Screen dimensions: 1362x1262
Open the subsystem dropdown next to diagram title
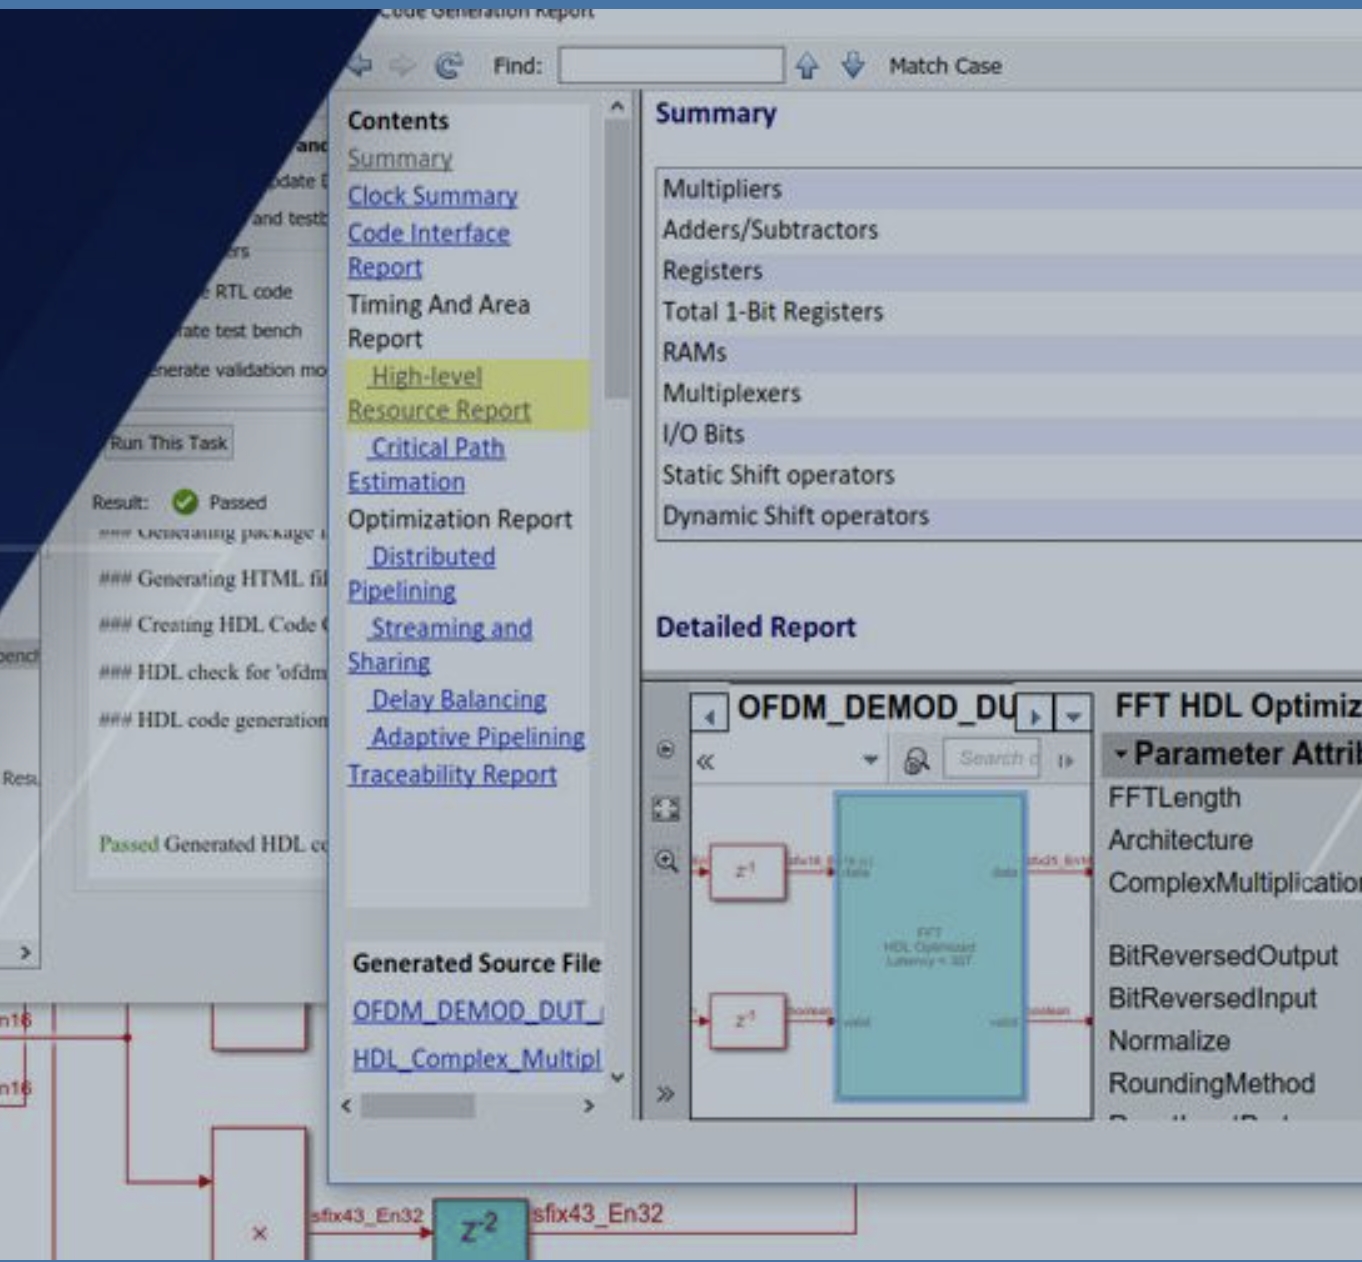pyautogui.click(x=1073, y=718)
